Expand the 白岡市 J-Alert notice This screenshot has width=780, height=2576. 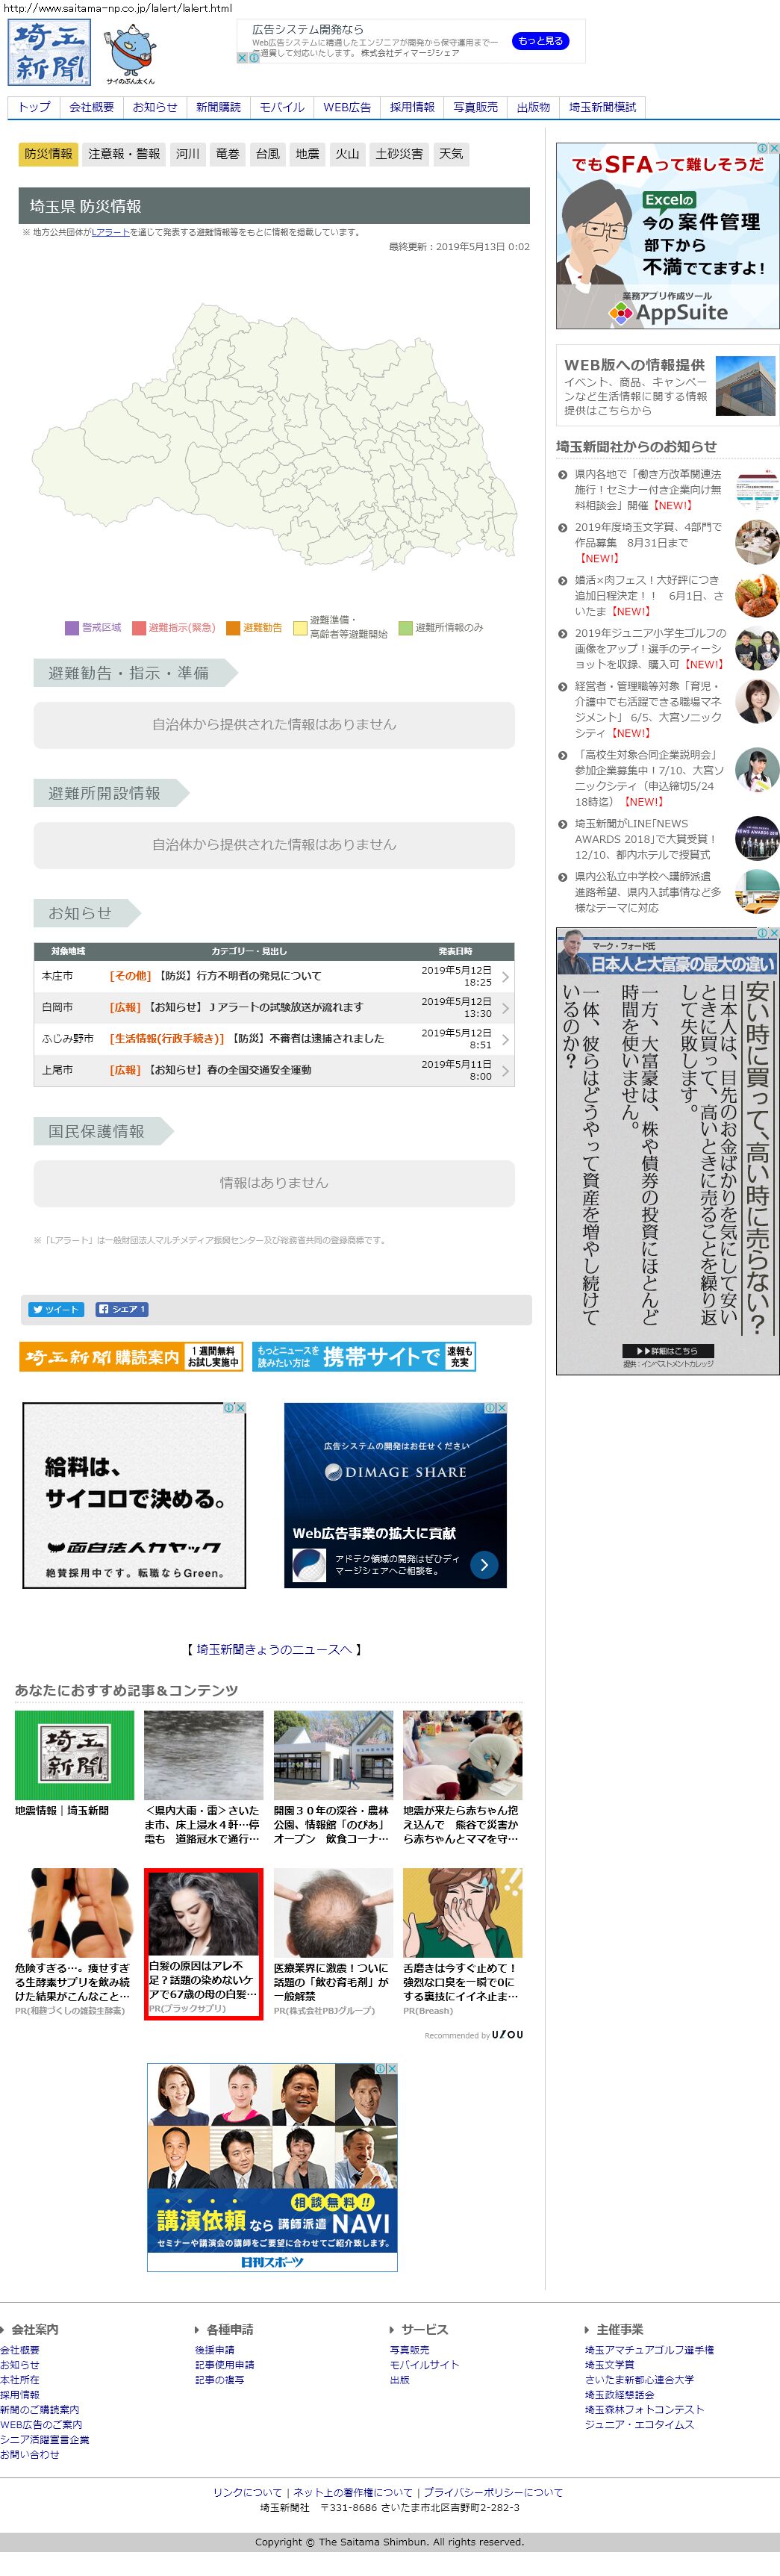coord(505,1008)
